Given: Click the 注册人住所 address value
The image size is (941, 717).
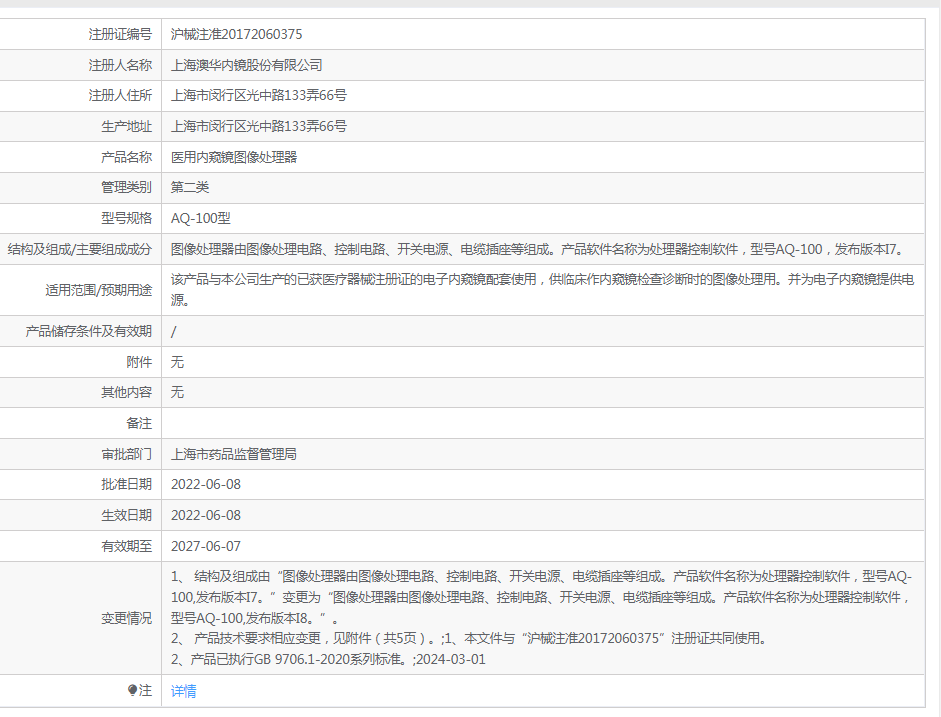Looking at the screenshot, I should coord(259,95).
